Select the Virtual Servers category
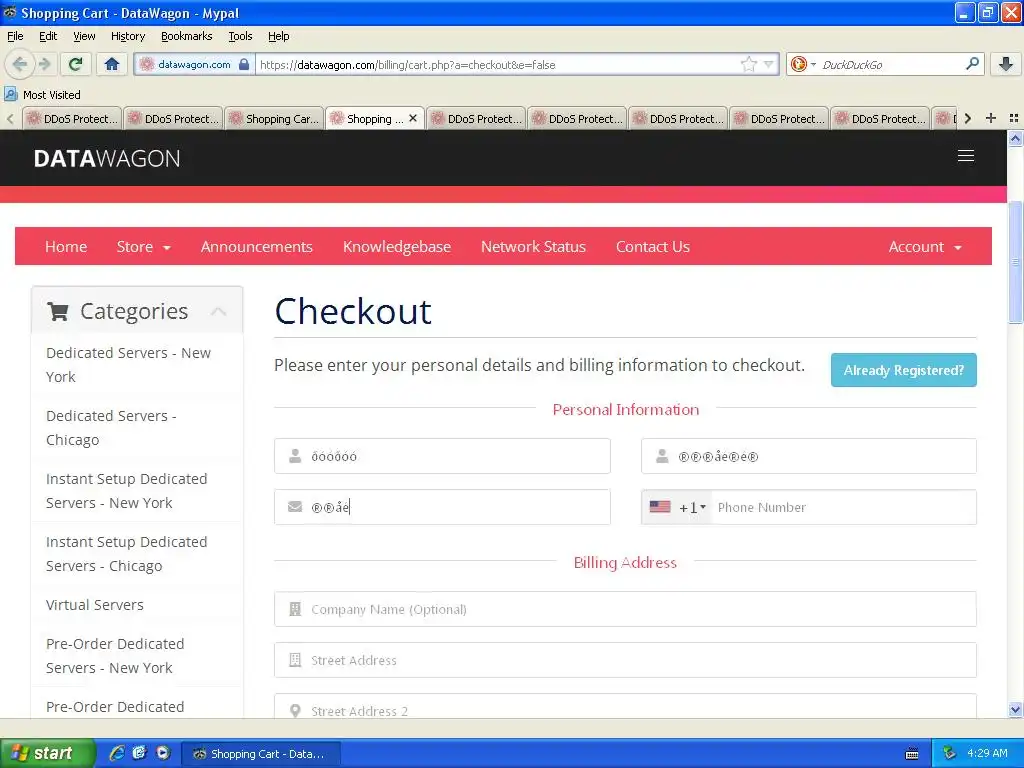 point(136,605)
